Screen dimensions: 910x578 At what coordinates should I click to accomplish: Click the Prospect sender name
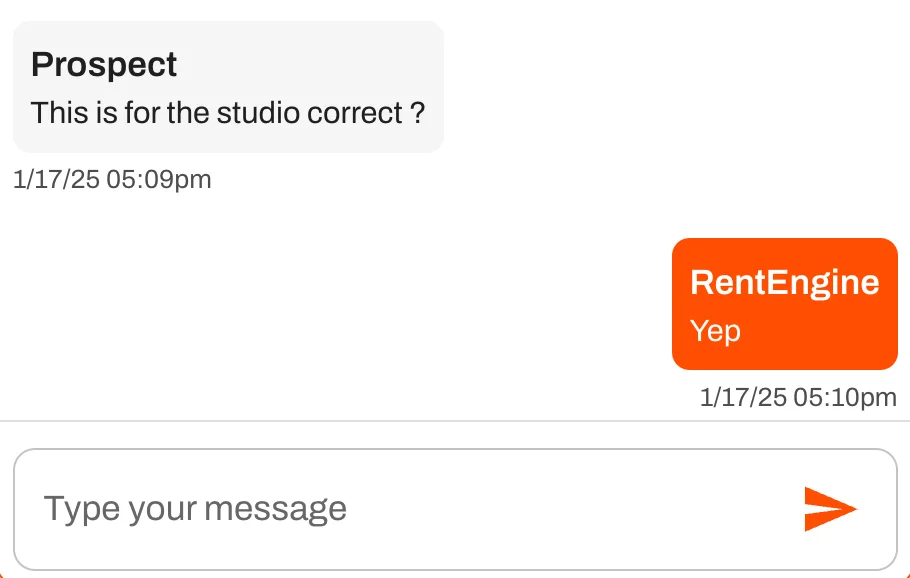[104, 64]
